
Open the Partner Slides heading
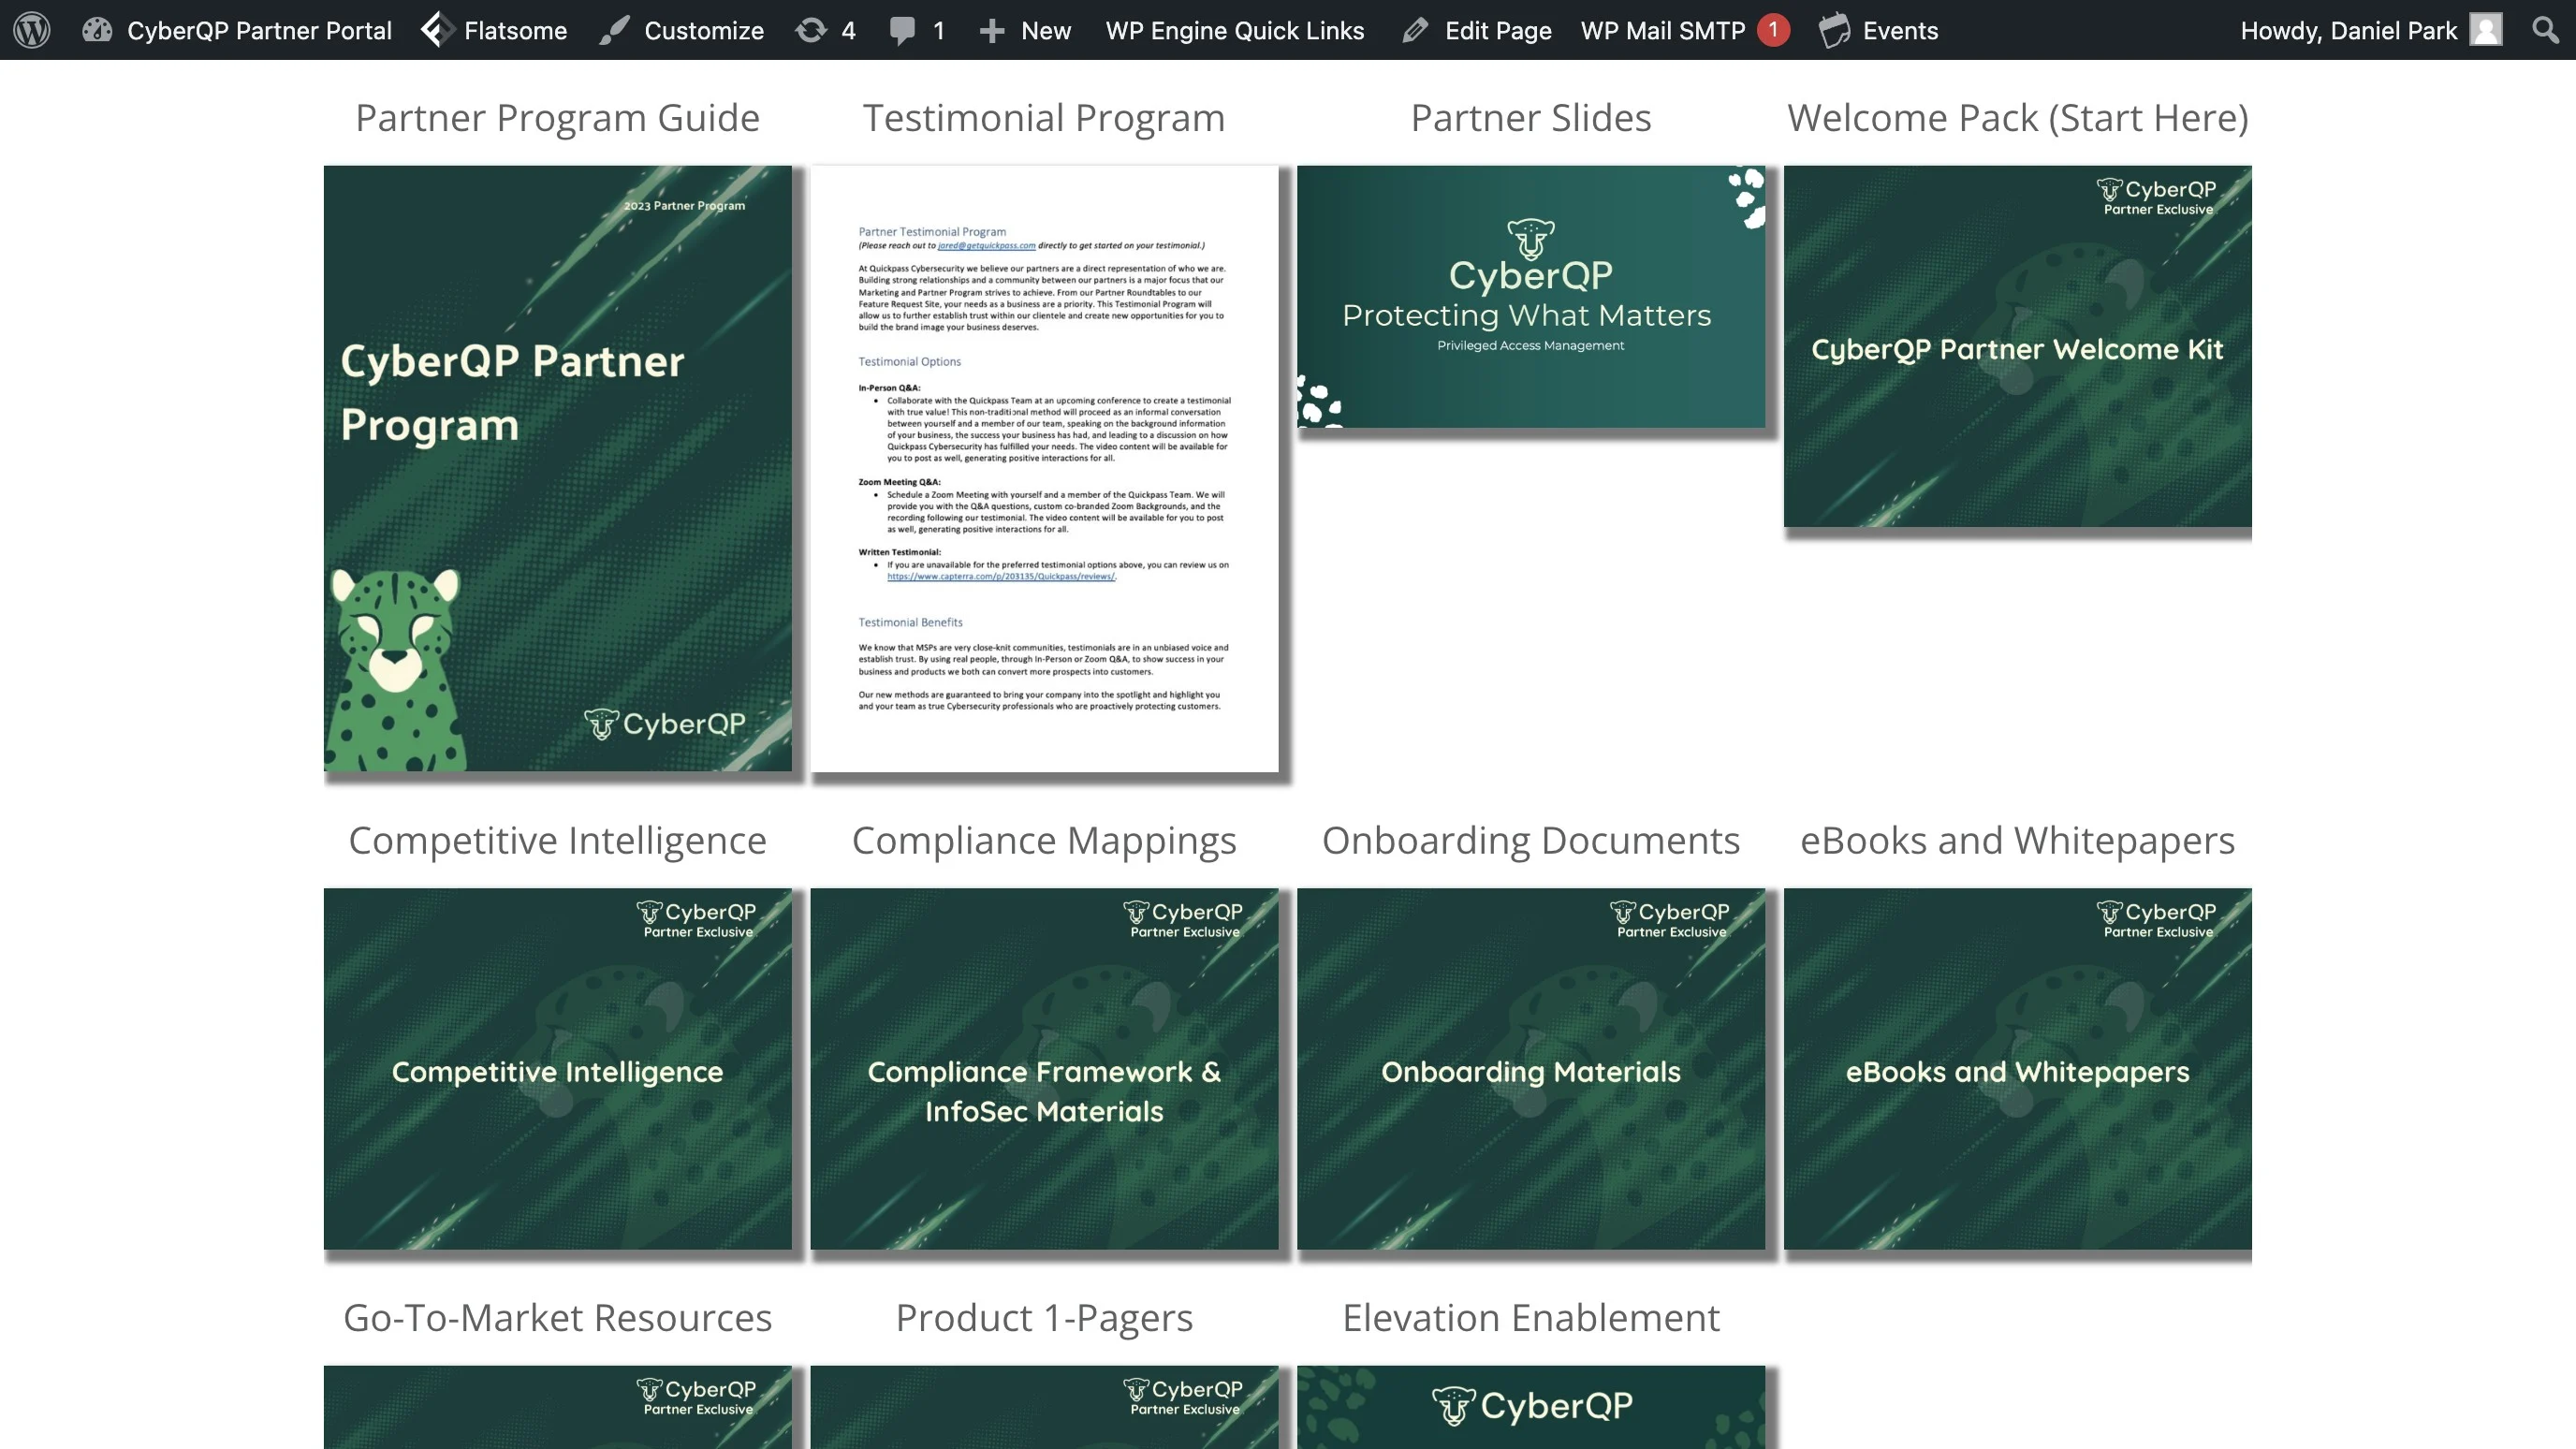point(1531,118)
